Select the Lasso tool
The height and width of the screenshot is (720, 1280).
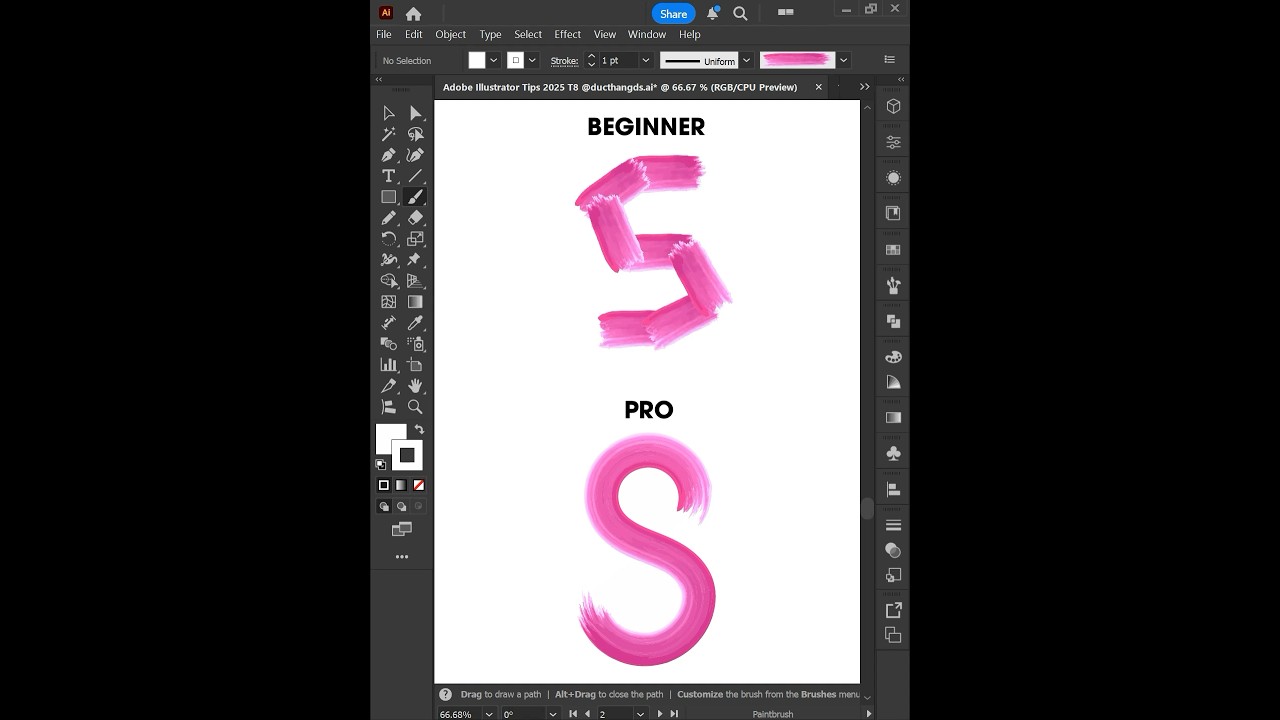415,134
